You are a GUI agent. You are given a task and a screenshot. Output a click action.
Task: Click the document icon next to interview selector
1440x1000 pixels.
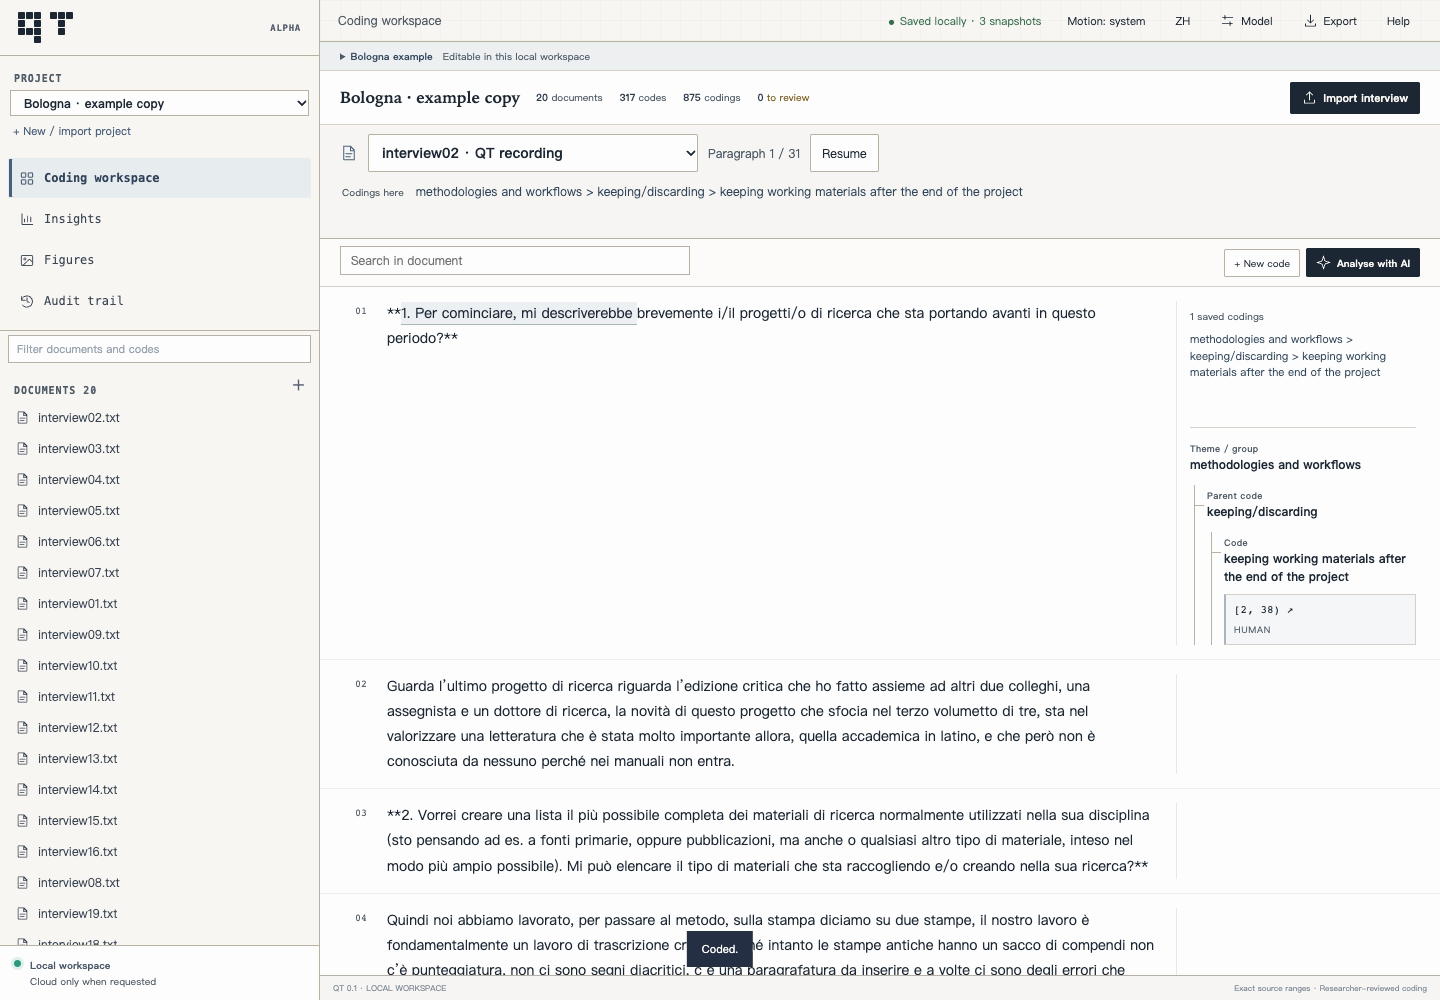pos(349,153)
